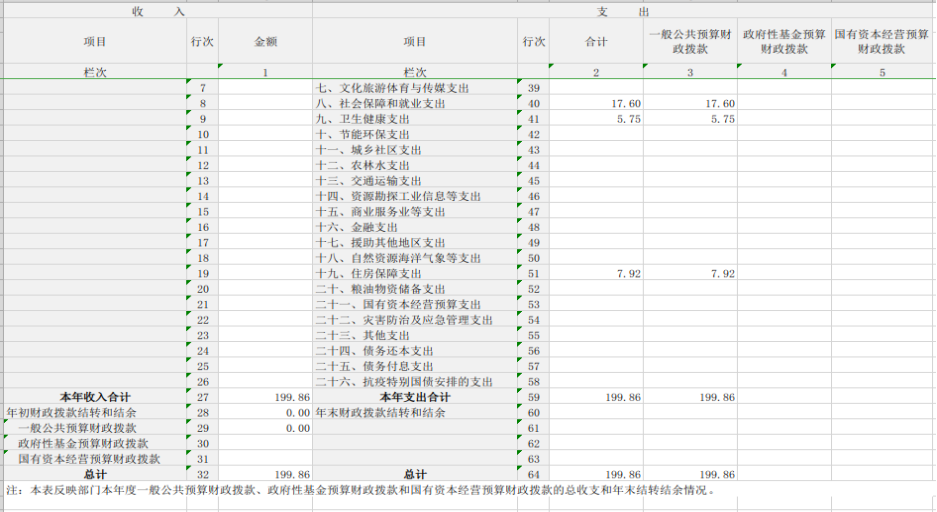937x512 pixels.
Task: Click the 九、卫生健康支出 cell
Action: (x=414, y=119)
